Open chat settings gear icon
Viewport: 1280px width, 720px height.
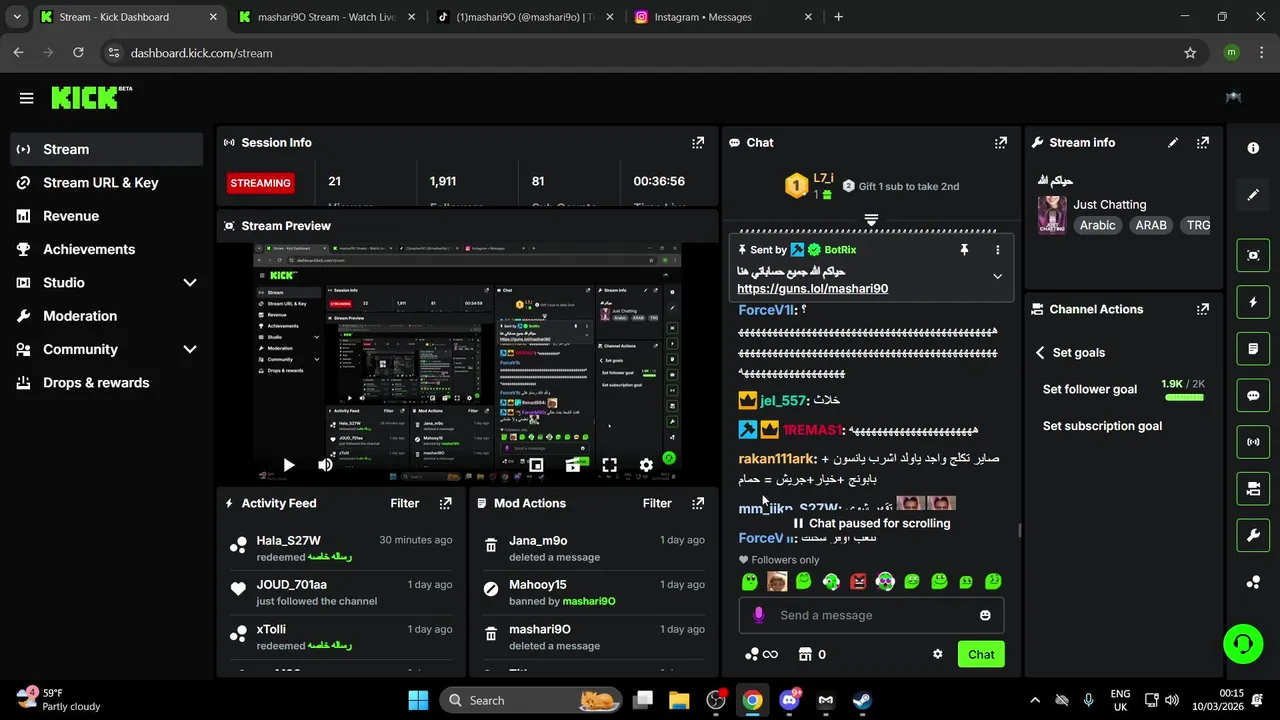point(937,654)
